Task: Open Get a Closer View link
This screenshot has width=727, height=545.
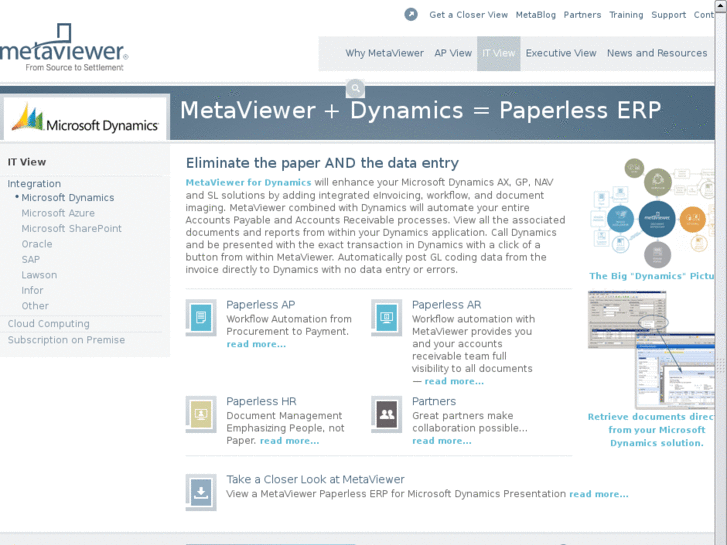Action: point(468,15)
